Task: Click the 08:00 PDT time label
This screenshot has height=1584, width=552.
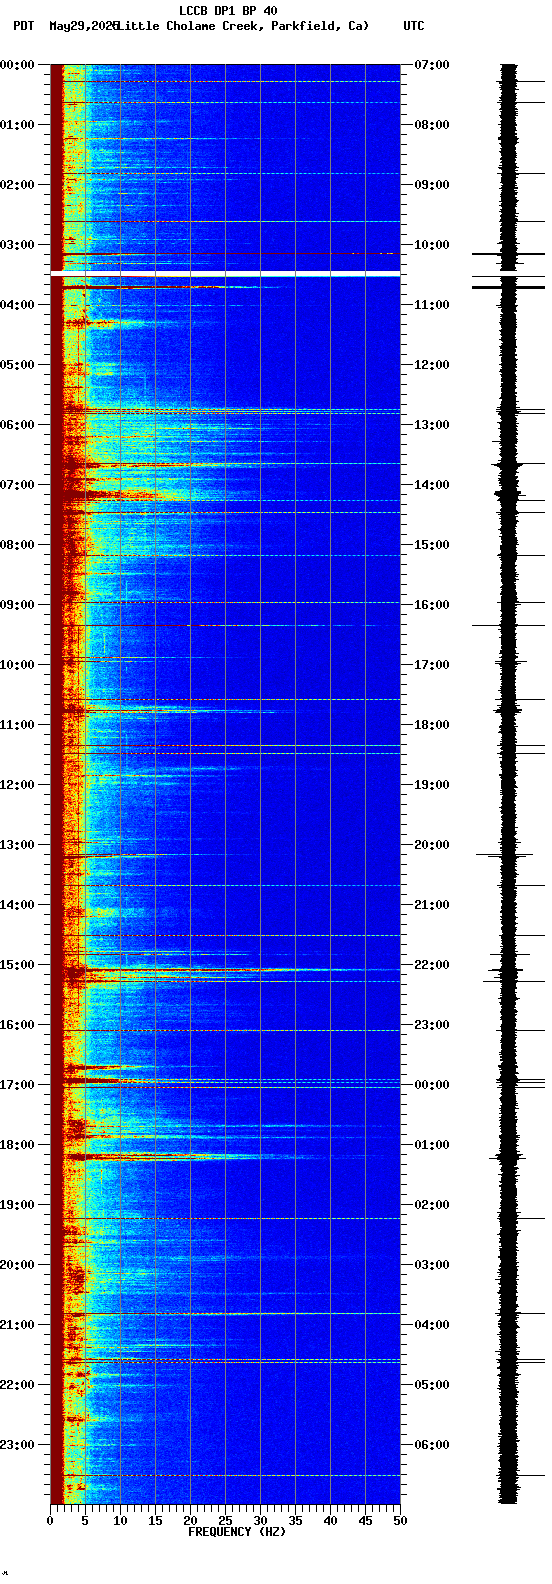Action: pos(17,545)
